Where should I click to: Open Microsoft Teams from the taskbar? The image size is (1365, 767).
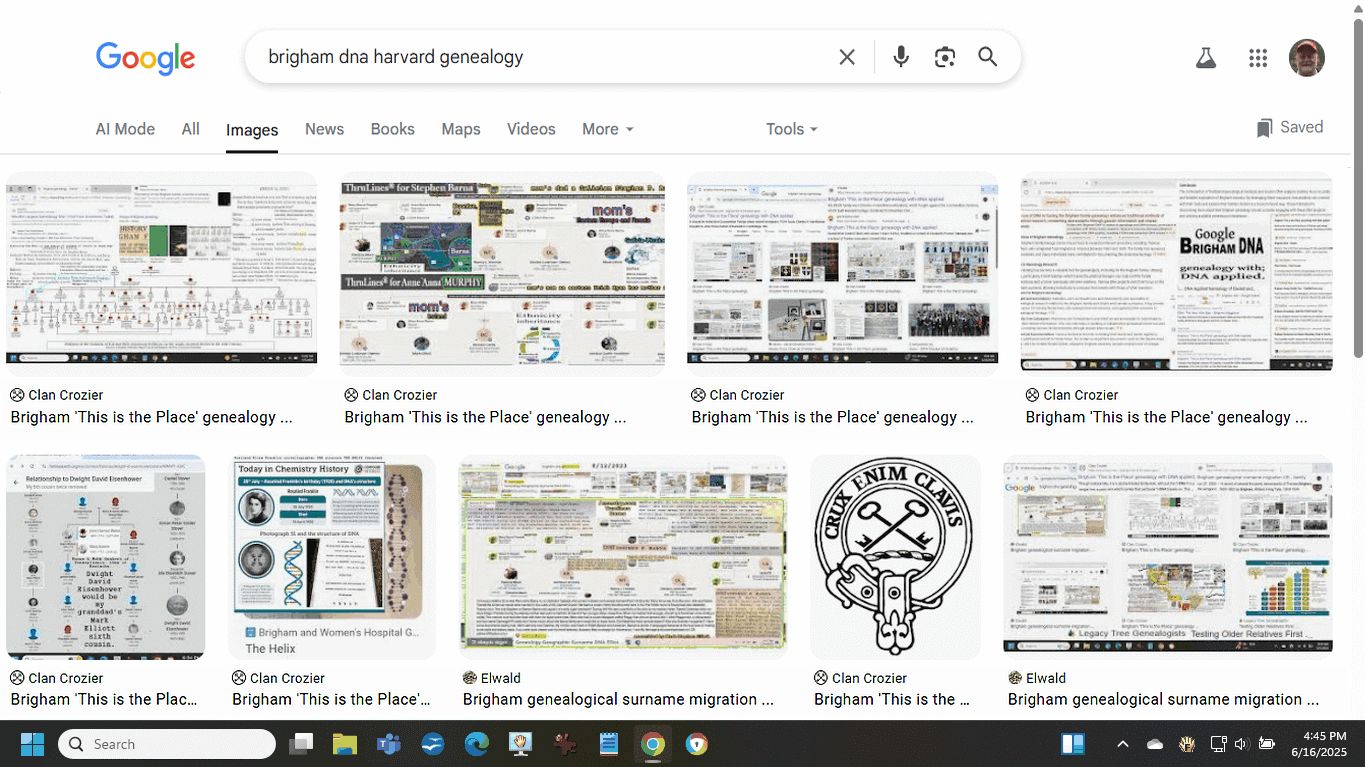(388, 744)
